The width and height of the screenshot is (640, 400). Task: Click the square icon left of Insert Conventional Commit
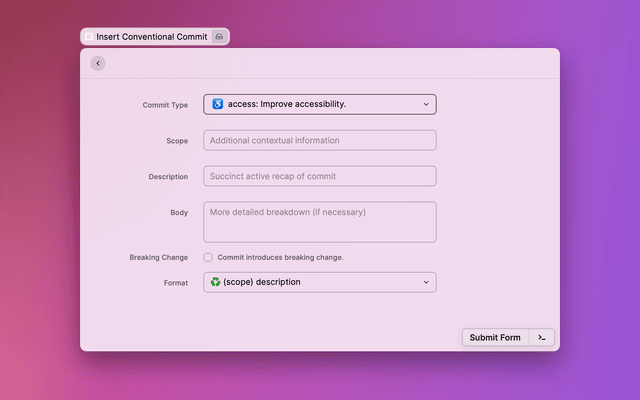coord(89,36)
